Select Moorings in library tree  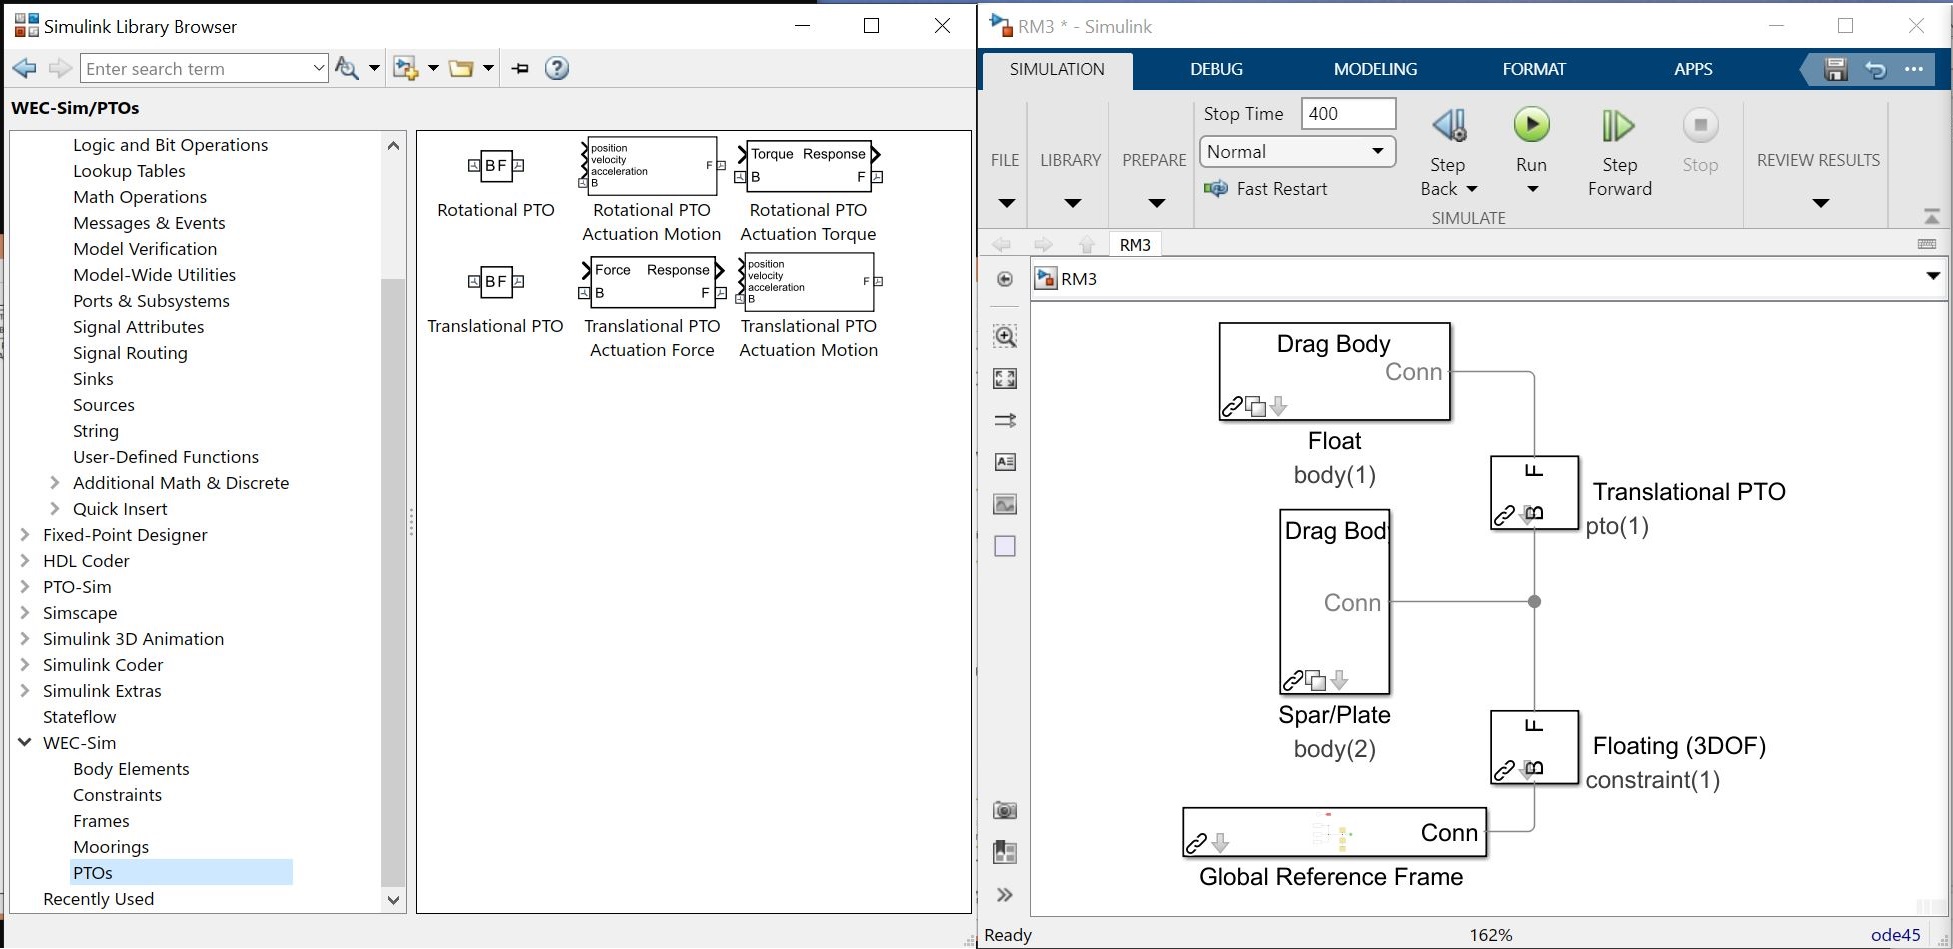pos(111,847)
